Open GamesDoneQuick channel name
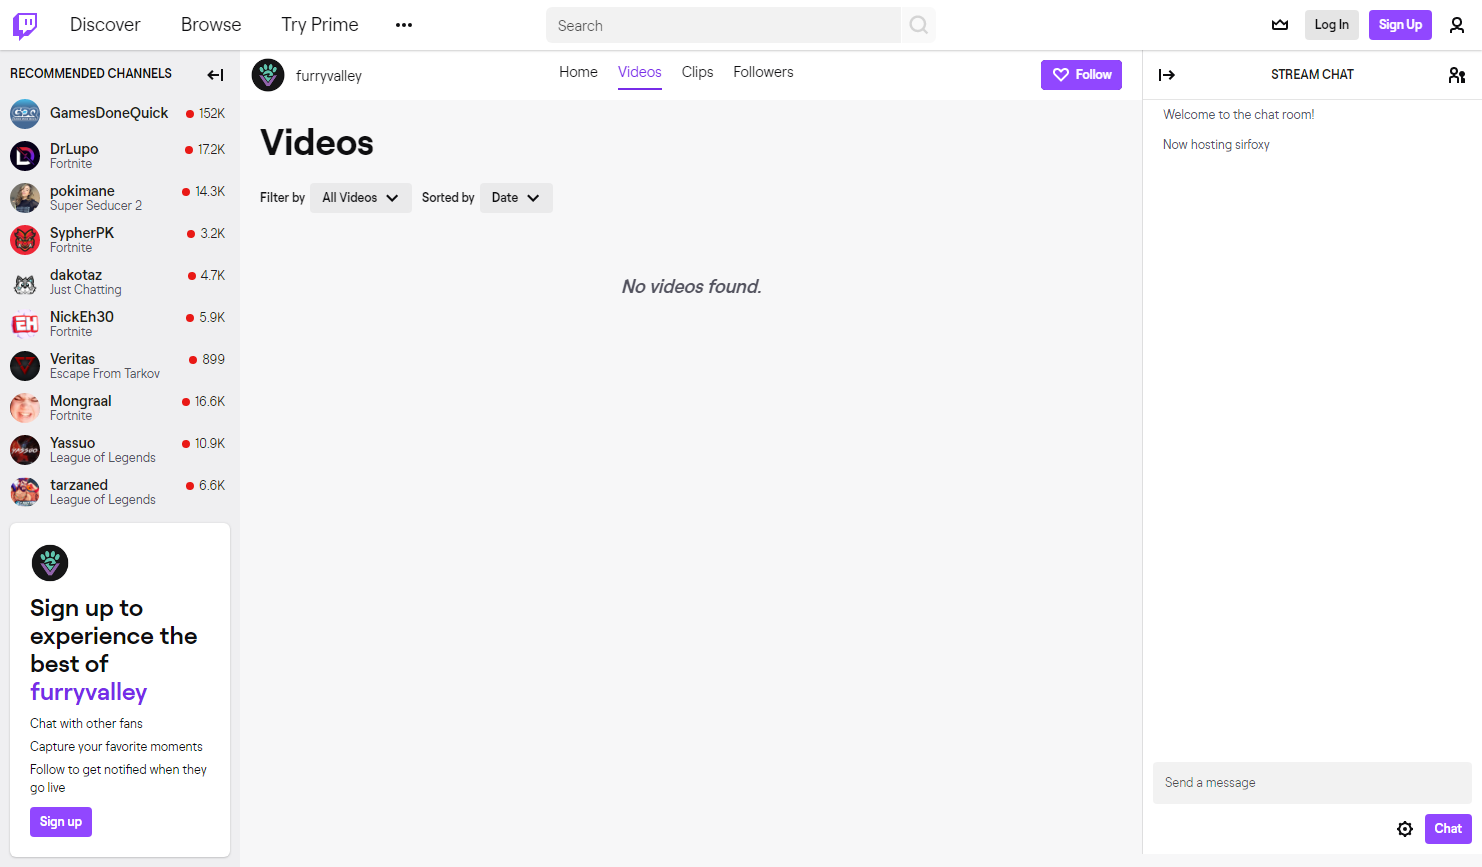Viewport: 1482px width, 867px height. tap(109, 113)
